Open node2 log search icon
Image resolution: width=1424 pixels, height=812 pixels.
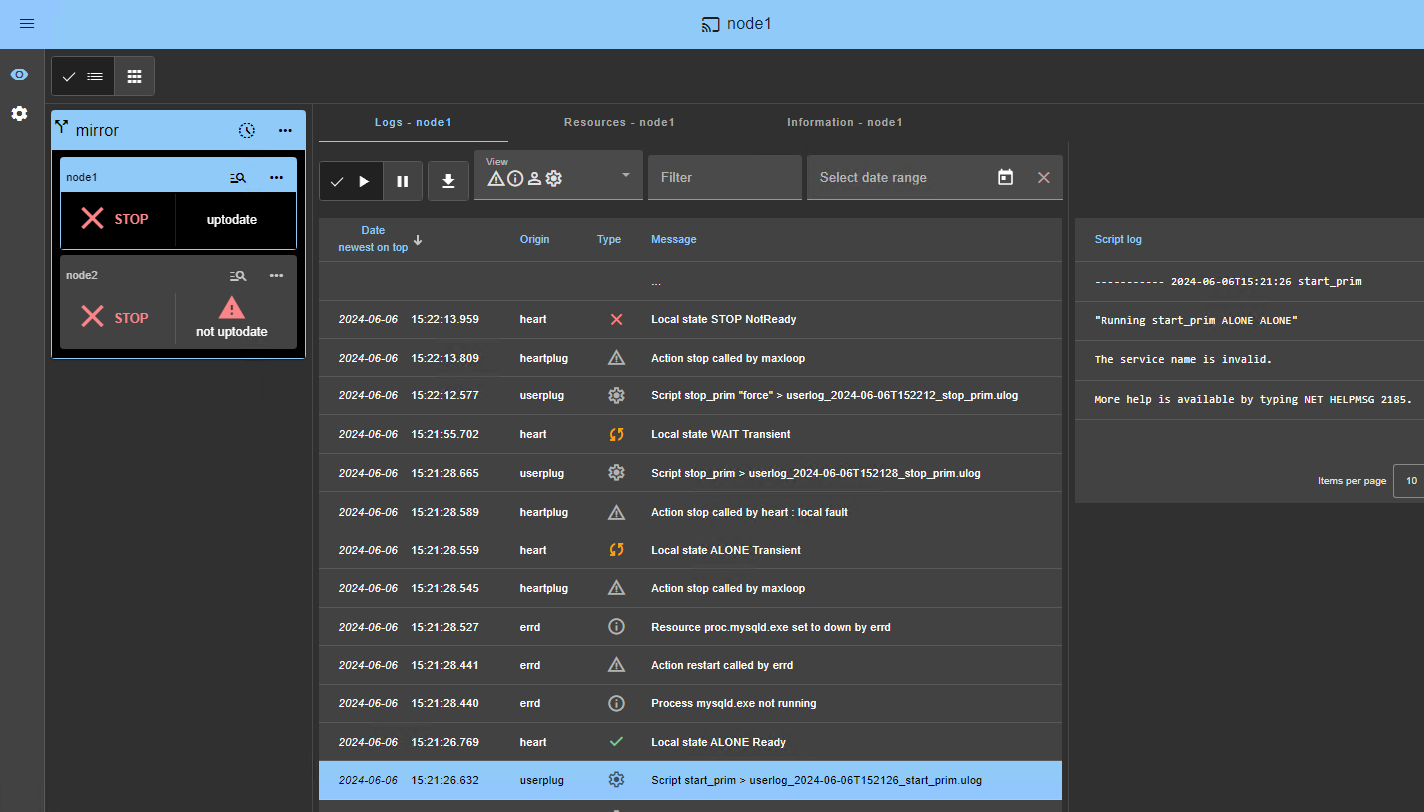coord(238,276)
